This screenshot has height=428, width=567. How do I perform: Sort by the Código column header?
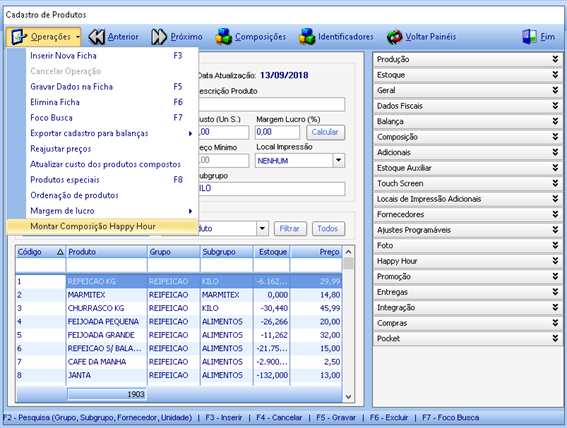(x=40, y=252)
